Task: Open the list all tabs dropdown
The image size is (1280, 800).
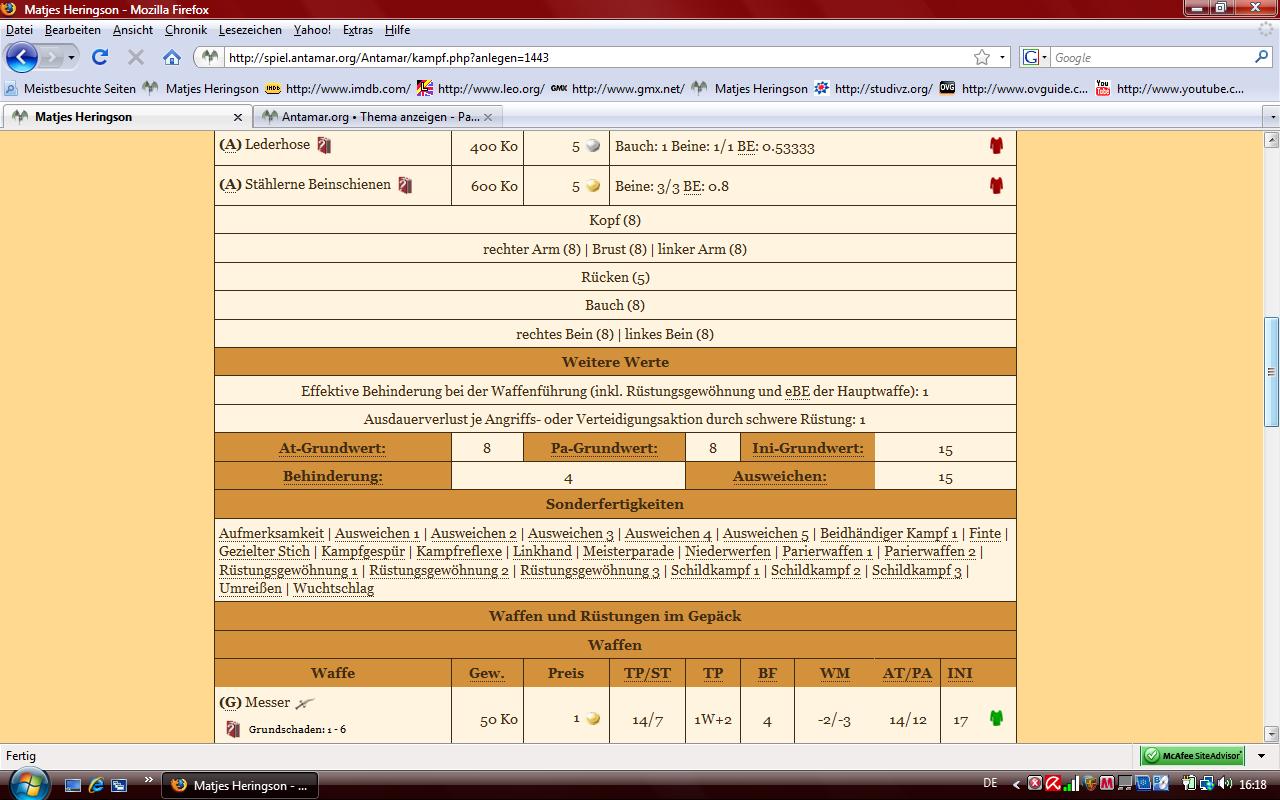Action: point(1272,117)
